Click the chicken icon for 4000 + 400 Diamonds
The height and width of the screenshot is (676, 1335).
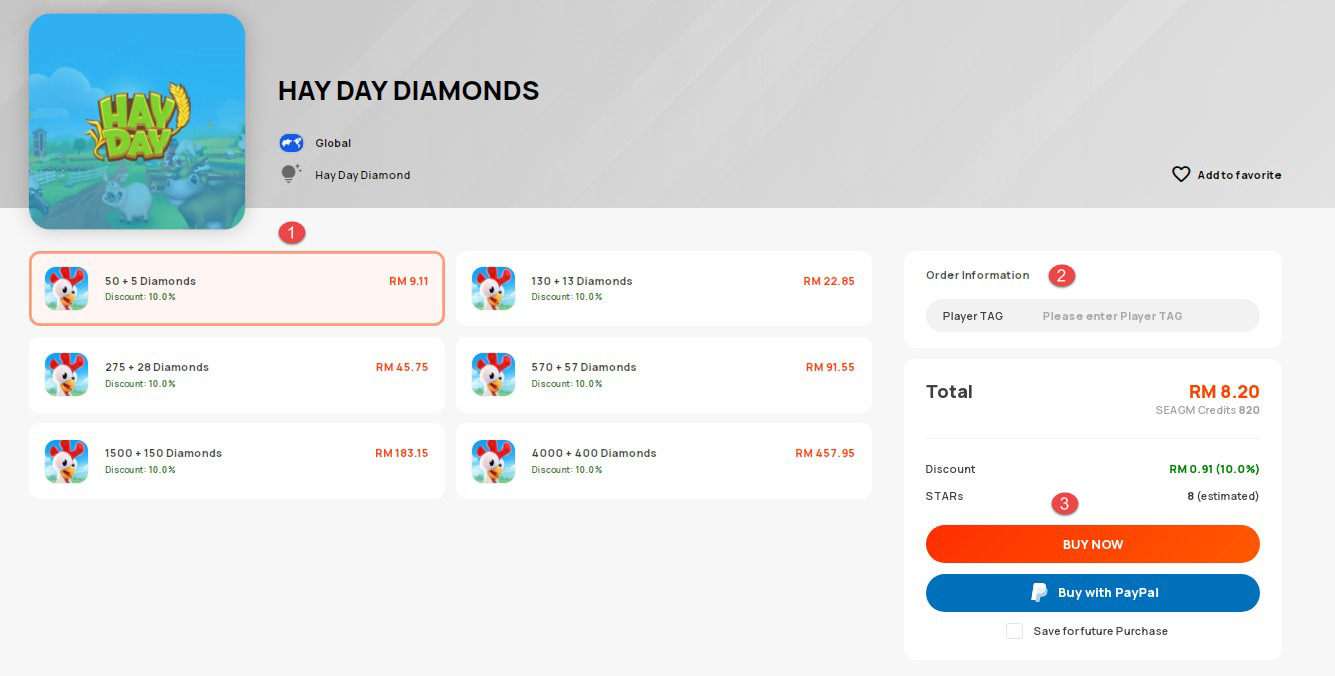click(493, 461)
